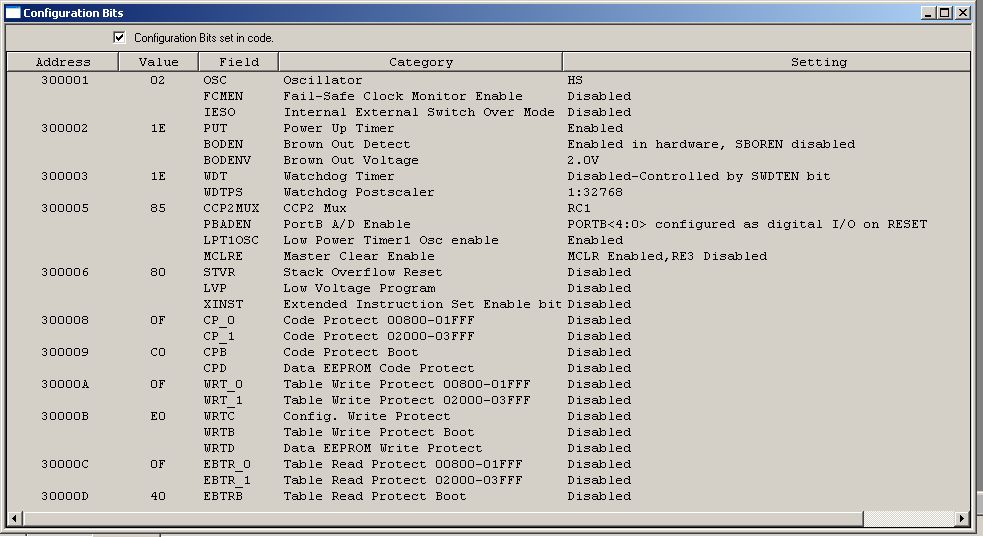Click the Address column header
The image size is (983, 537).
pos(63,62)
